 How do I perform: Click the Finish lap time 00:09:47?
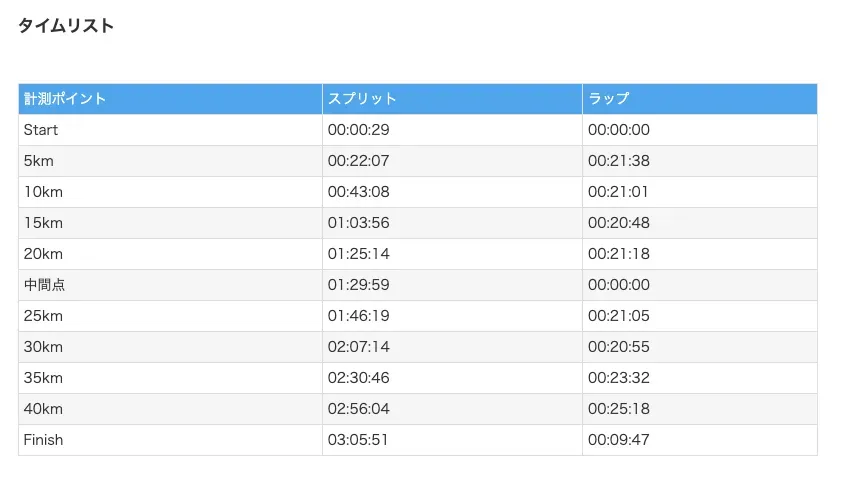618,440
